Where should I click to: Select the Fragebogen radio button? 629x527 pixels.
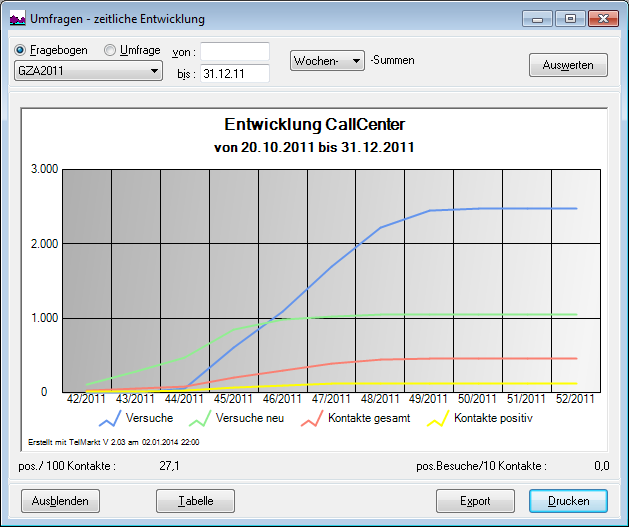click(x=21, y=50)
